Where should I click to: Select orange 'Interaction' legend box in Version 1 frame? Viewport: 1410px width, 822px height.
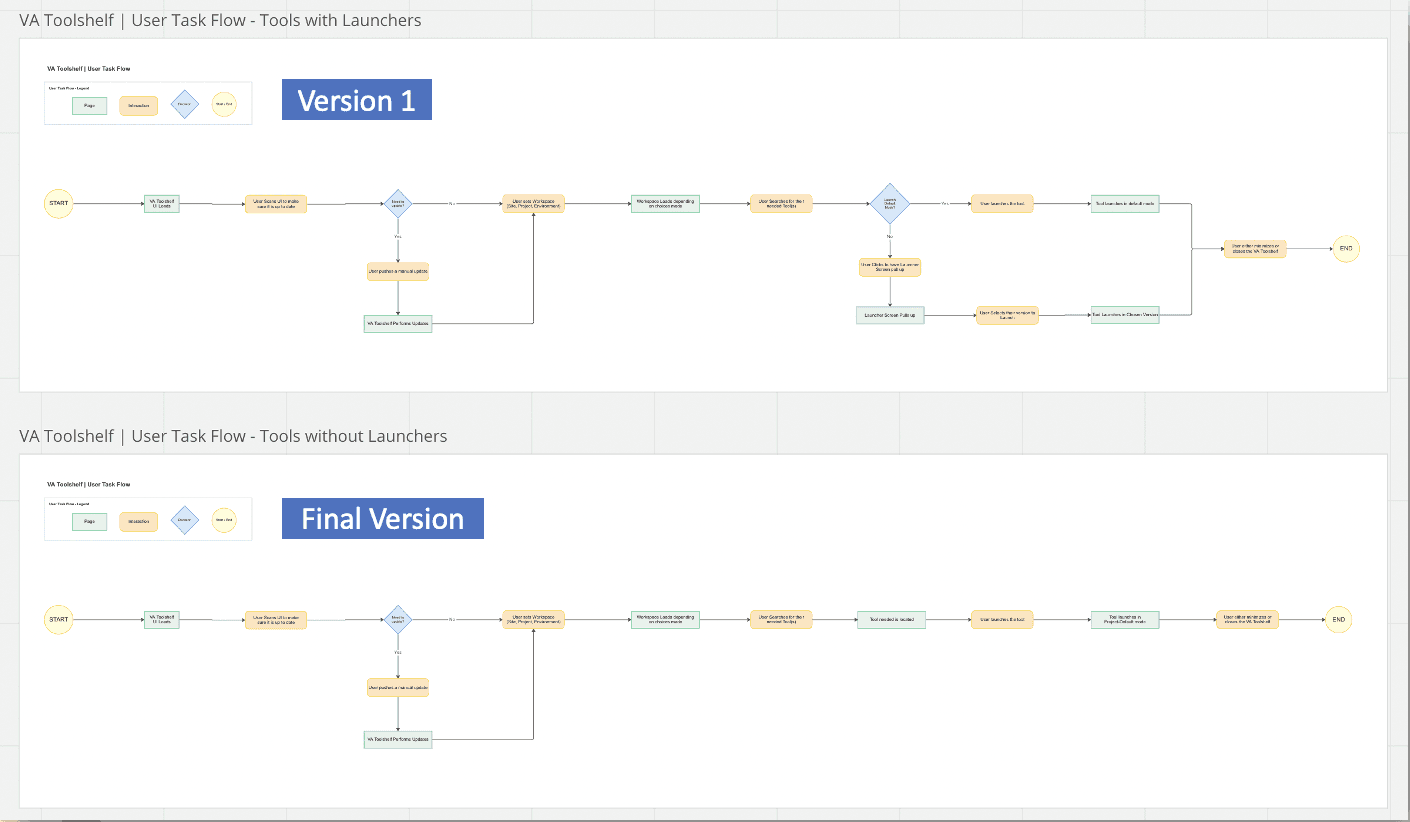click(139, 105)
